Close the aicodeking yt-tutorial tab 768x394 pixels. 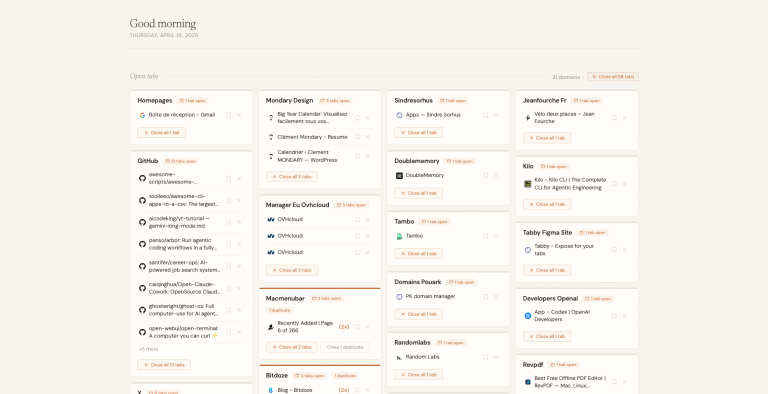click(239, 222)
